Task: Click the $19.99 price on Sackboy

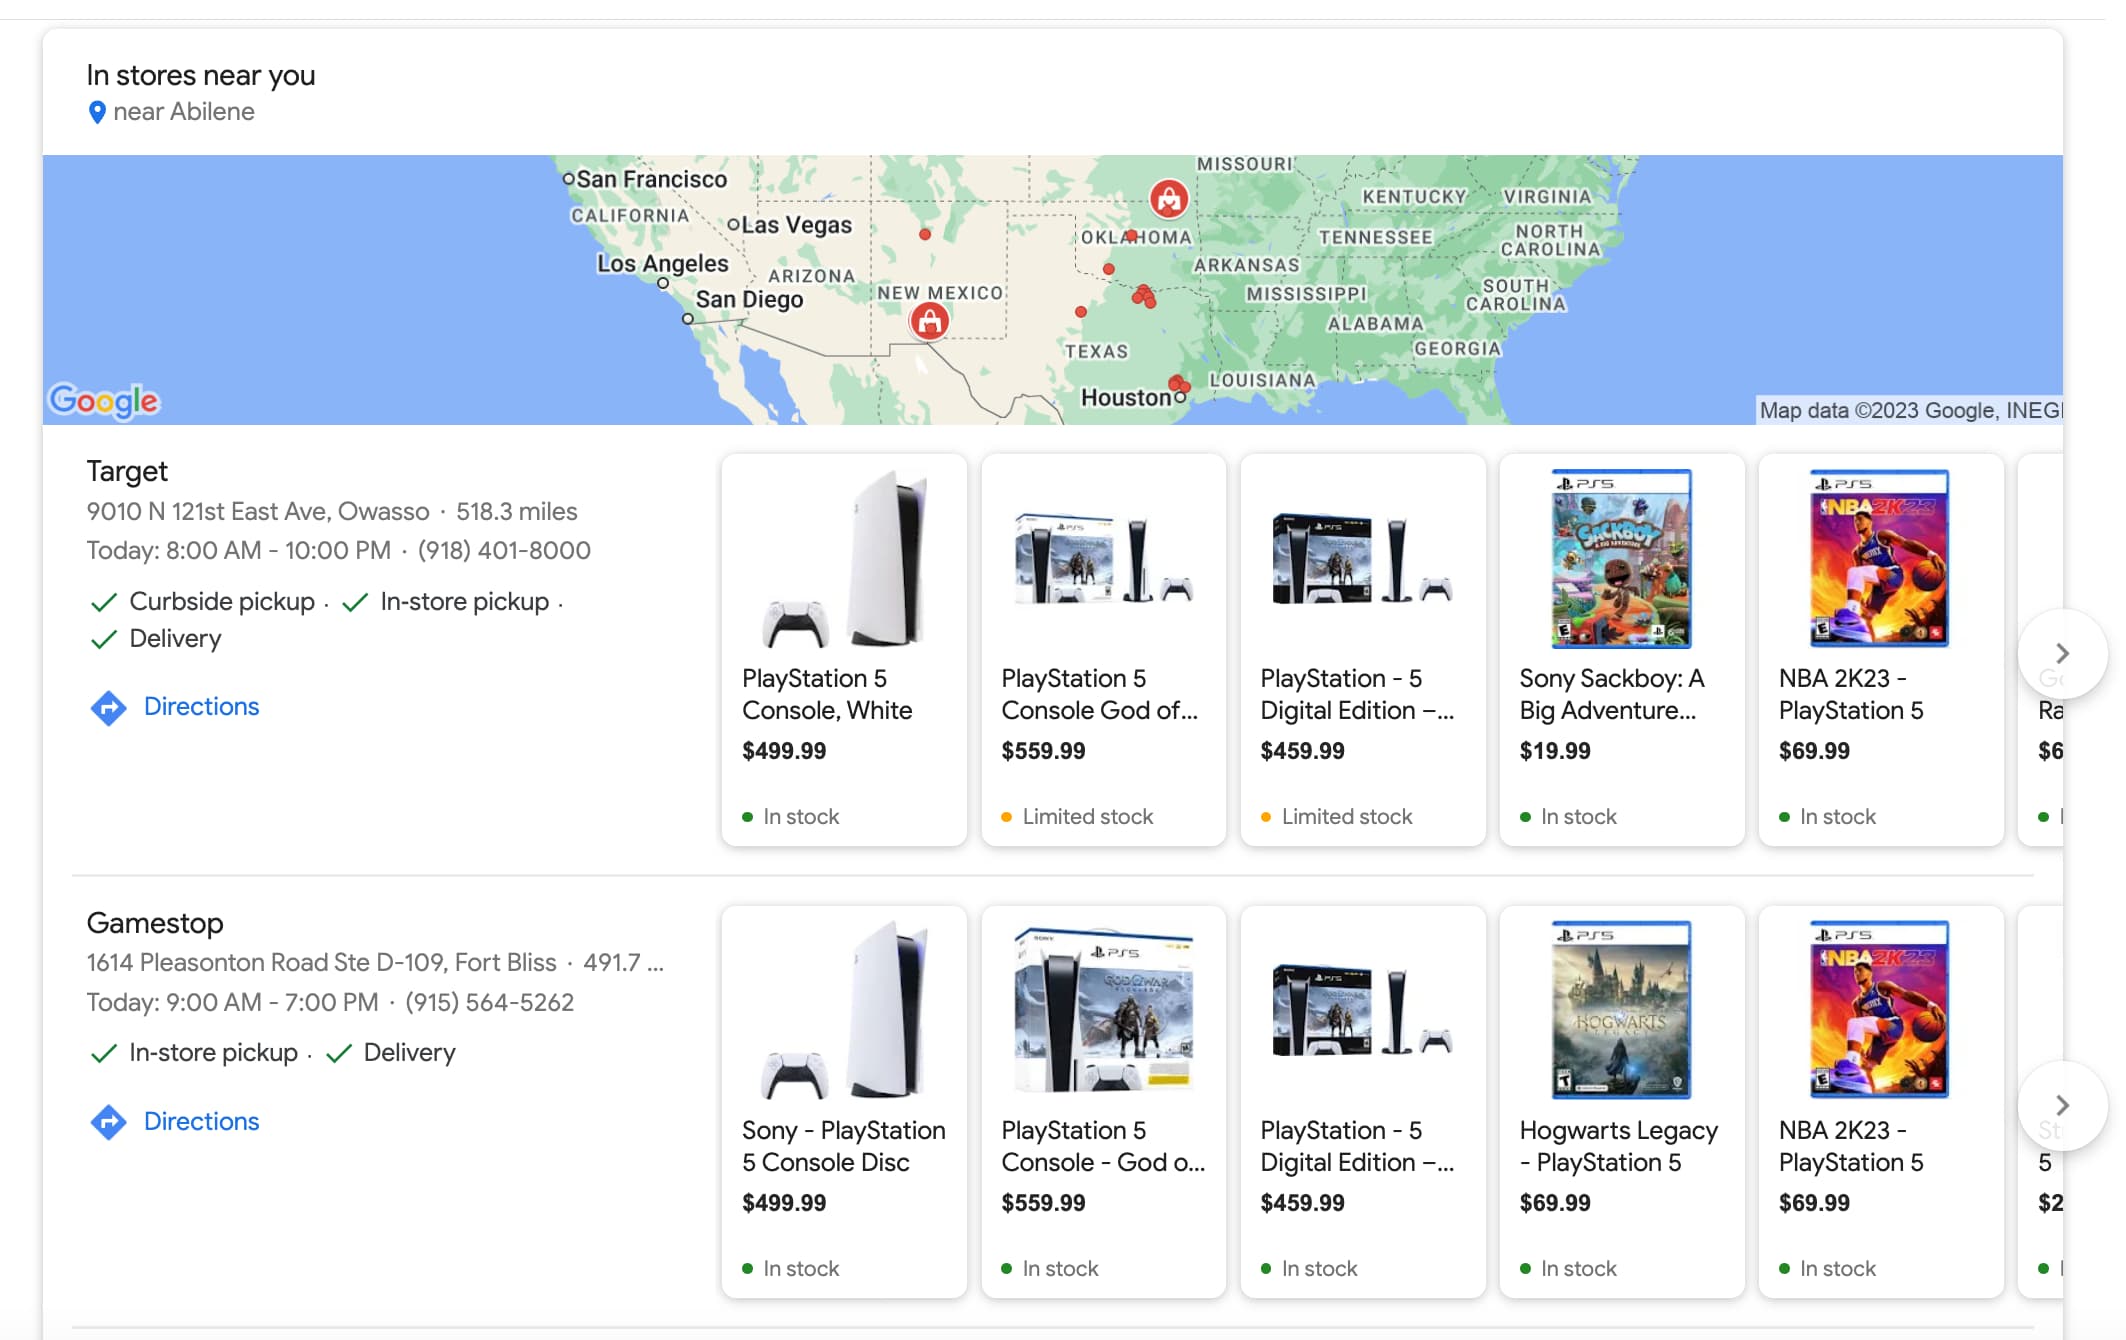Action: [x=1554, y=751]
